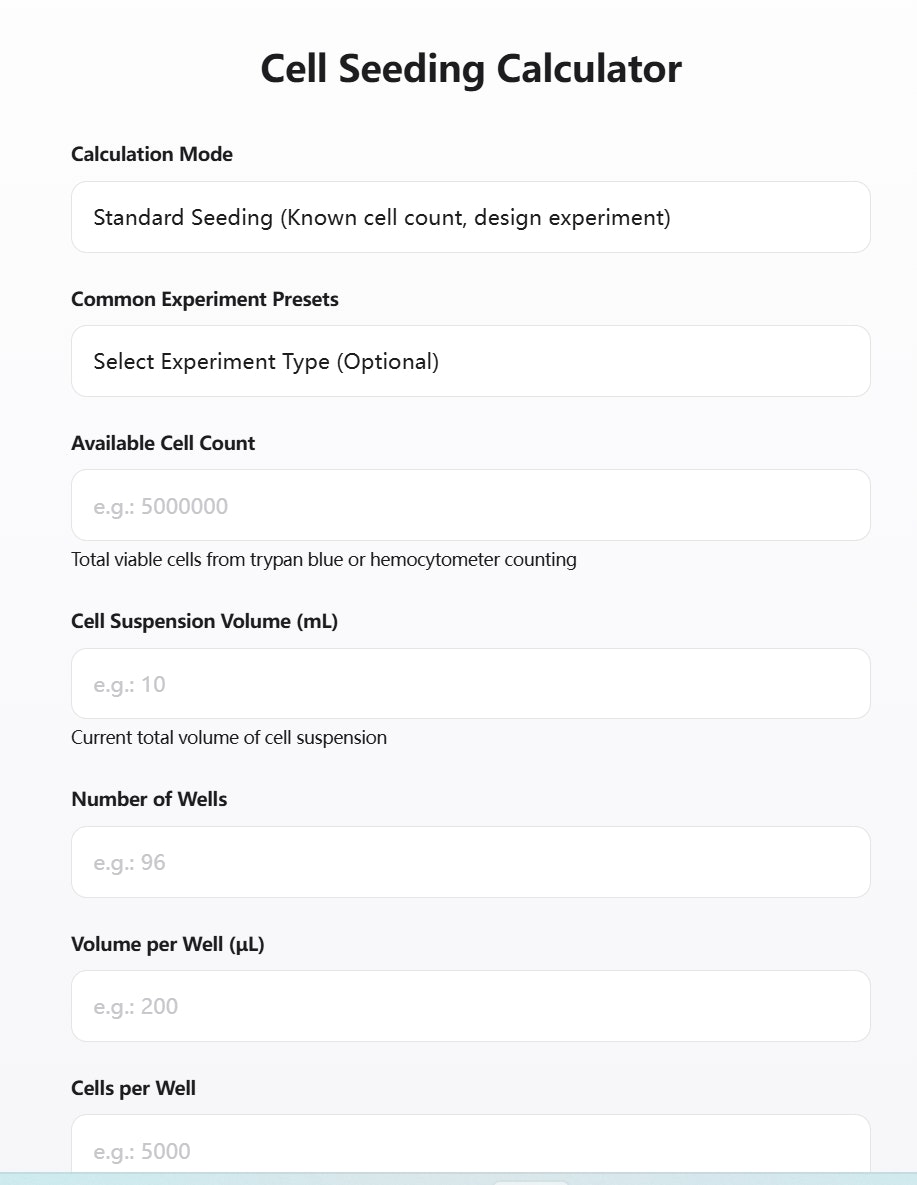The image size is (917, 1185).
Task: Click the trypan blue counting hint text
Action: [x=324, y=559]
